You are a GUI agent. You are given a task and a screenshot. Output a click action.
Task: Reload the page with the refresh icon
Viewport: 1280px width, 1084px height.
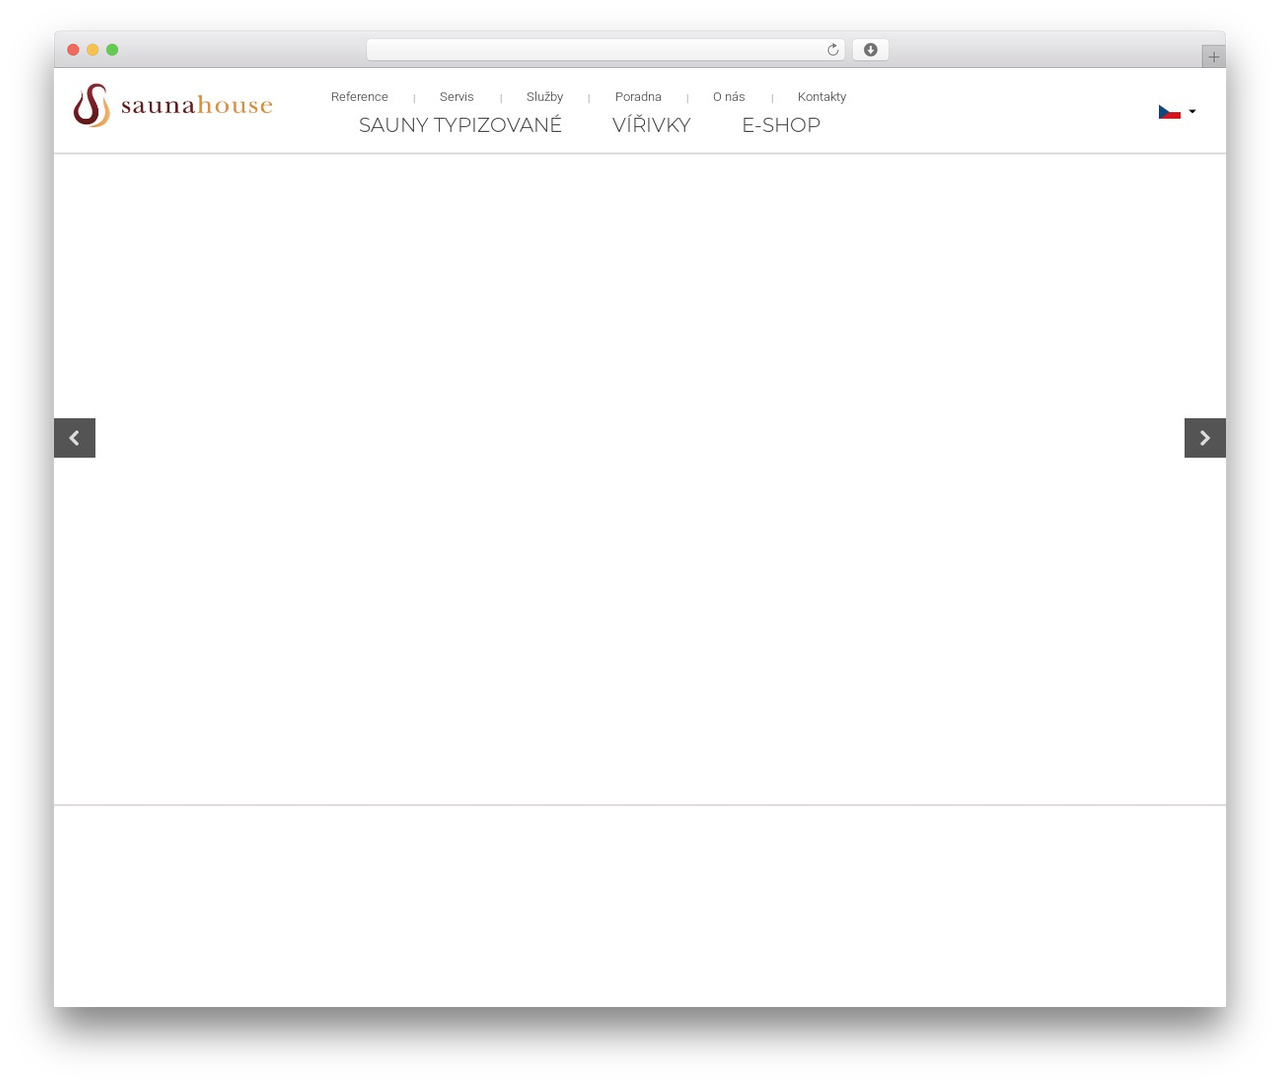[x=832, y=50]
